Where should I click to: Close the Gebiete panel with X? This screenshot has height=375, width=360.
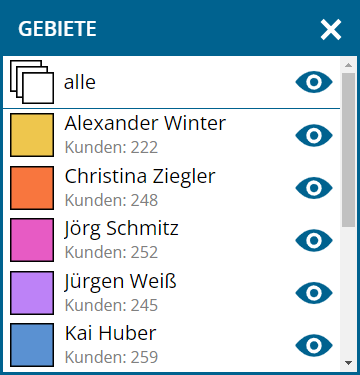click(331, 30)
